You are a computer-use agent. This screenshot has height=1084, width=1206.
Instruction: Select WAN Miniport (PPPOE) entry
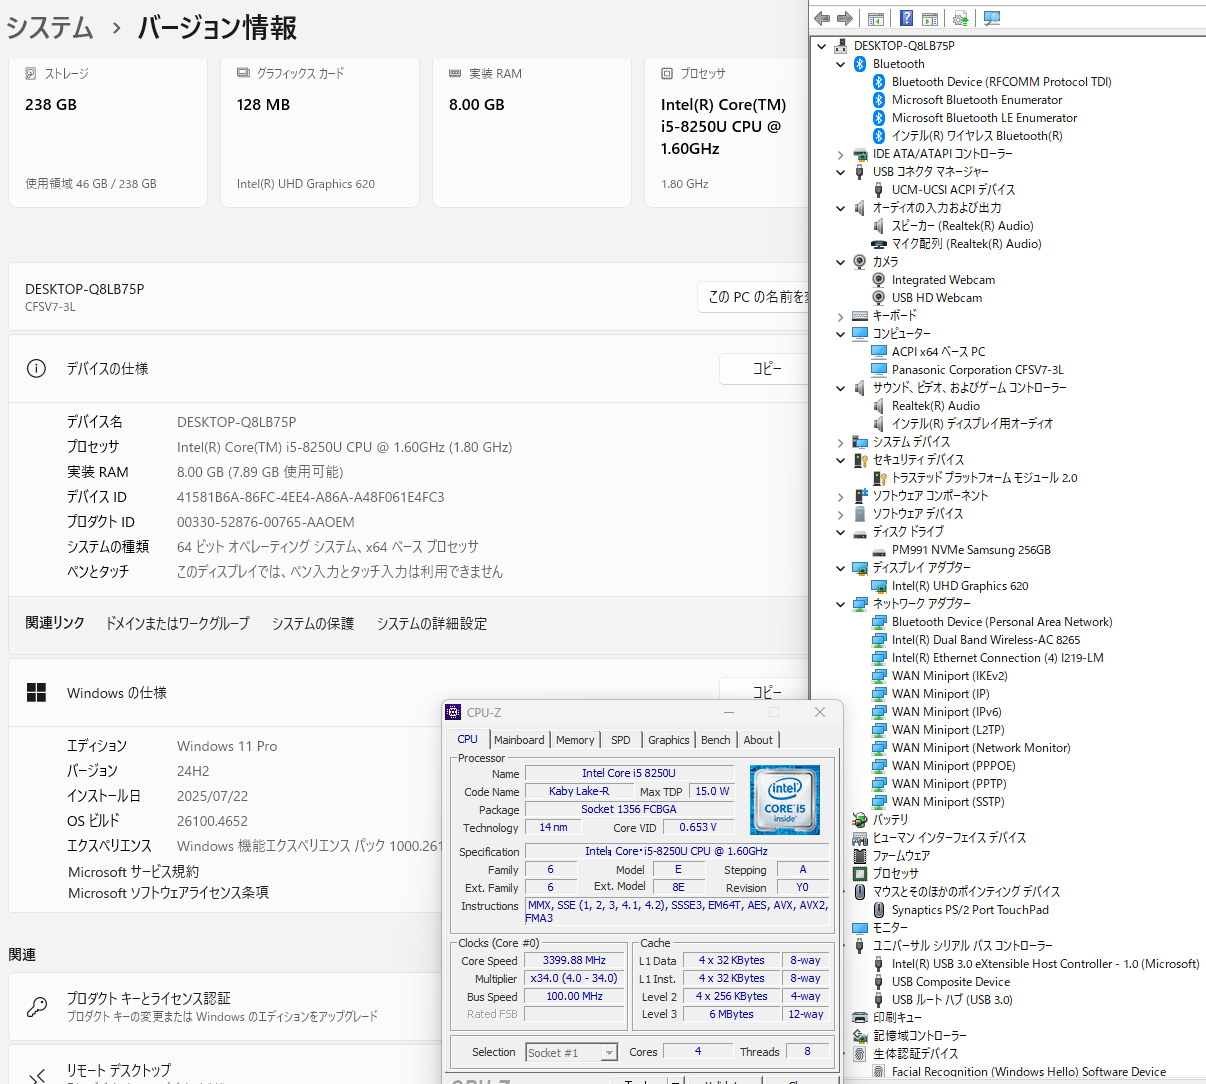coord(954,766)
